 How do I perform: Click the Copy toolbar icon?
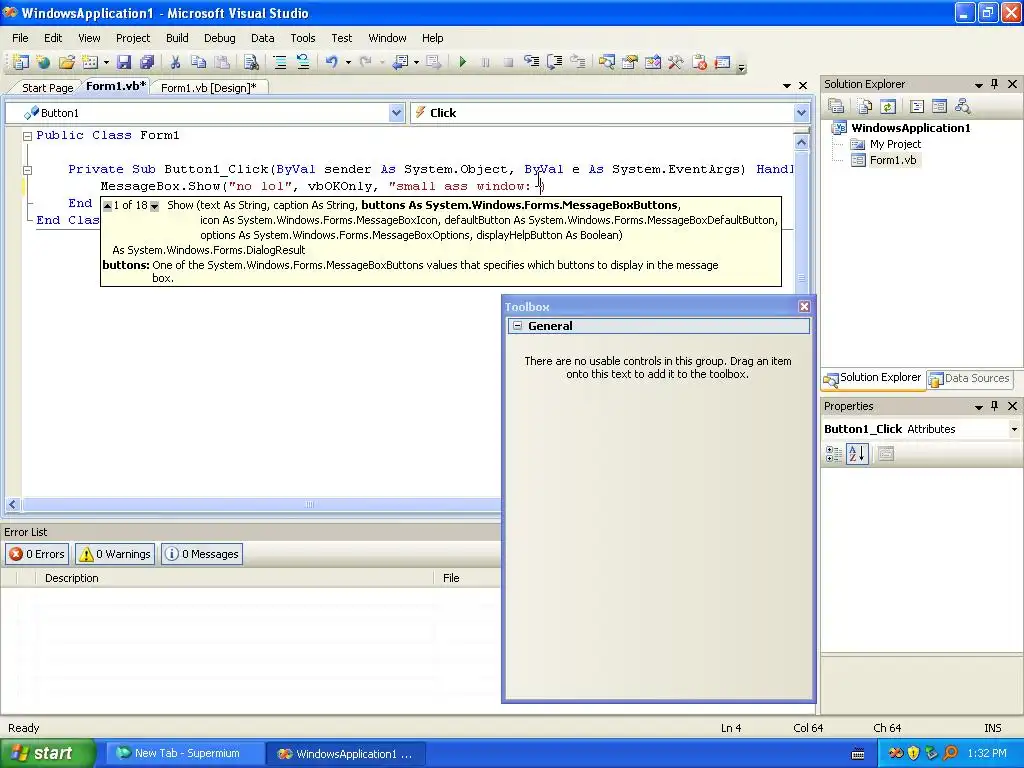tap(199, 62)
